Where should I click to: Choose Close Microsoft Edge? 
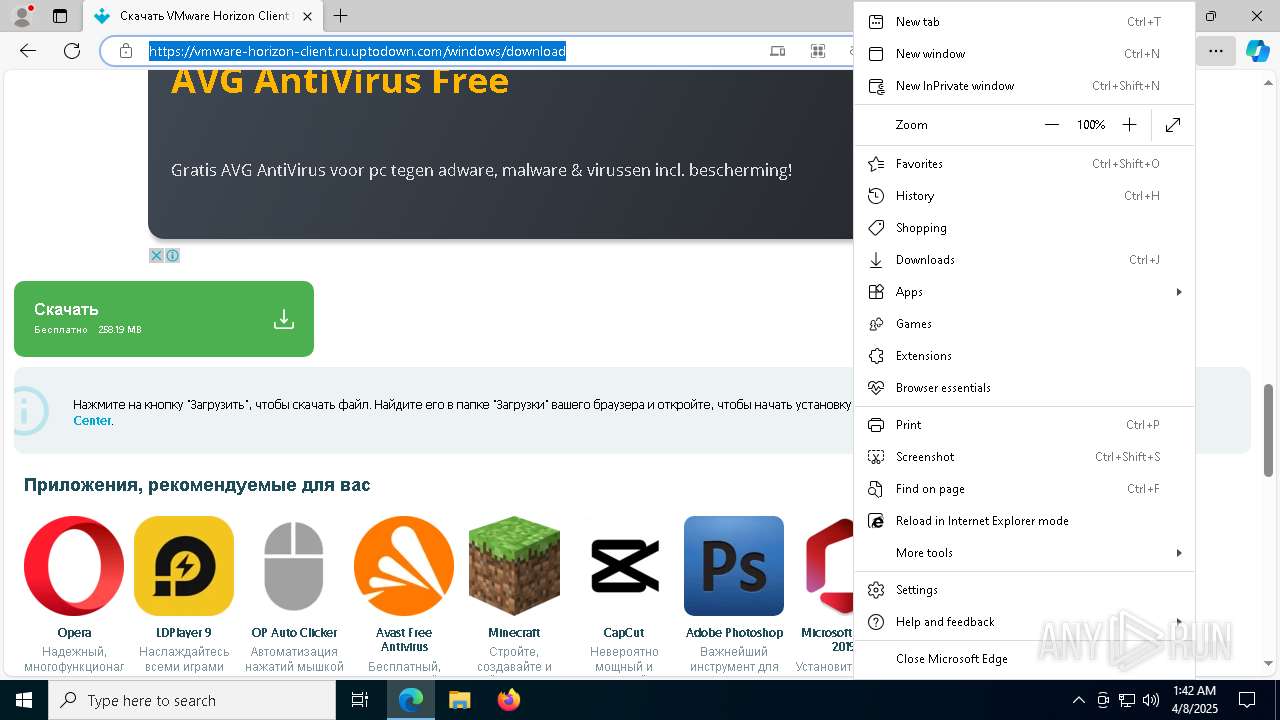(1024, 659)
